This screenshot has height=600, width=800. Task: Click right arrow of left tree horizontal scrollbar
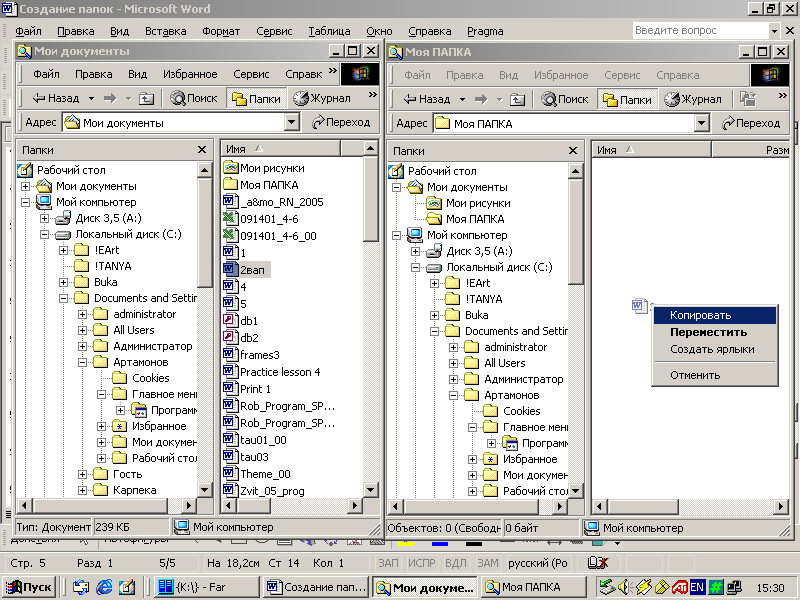189,506
